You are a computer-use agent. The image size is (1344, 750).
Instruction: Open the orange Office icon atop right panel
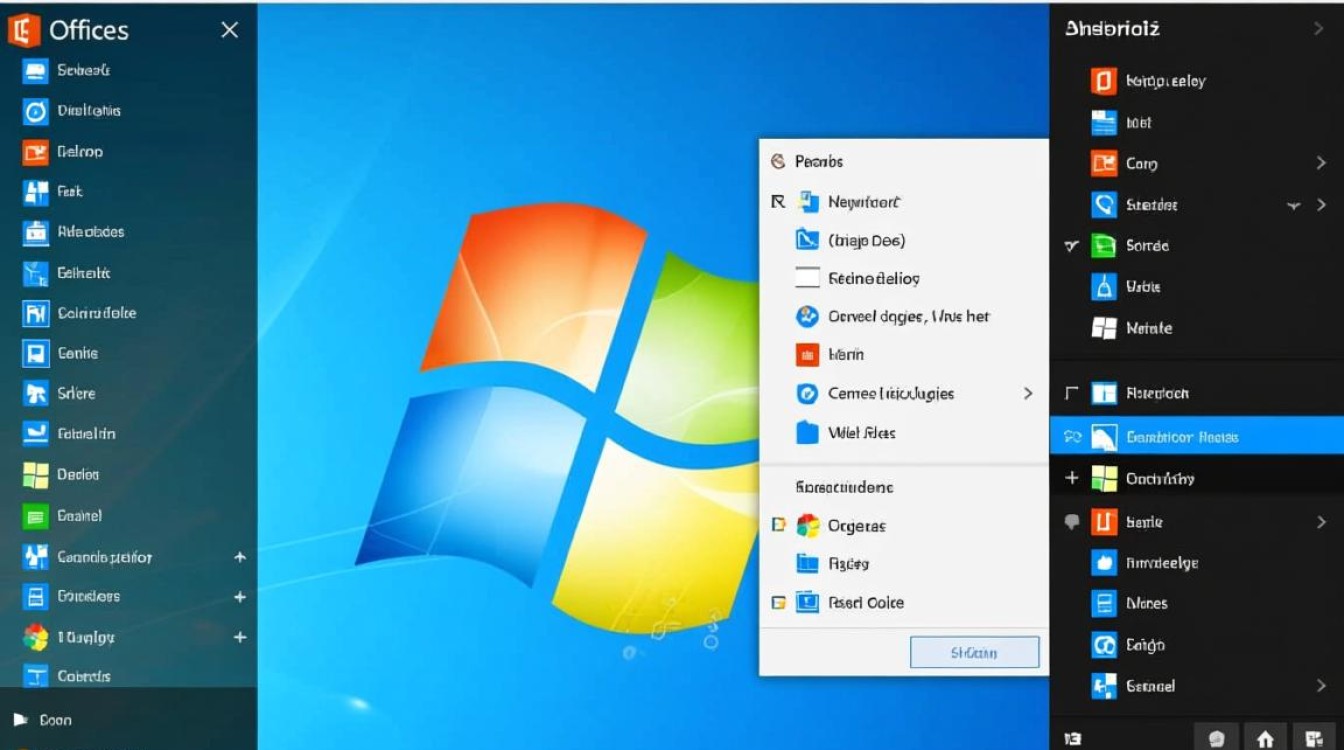click(1103, 81)
